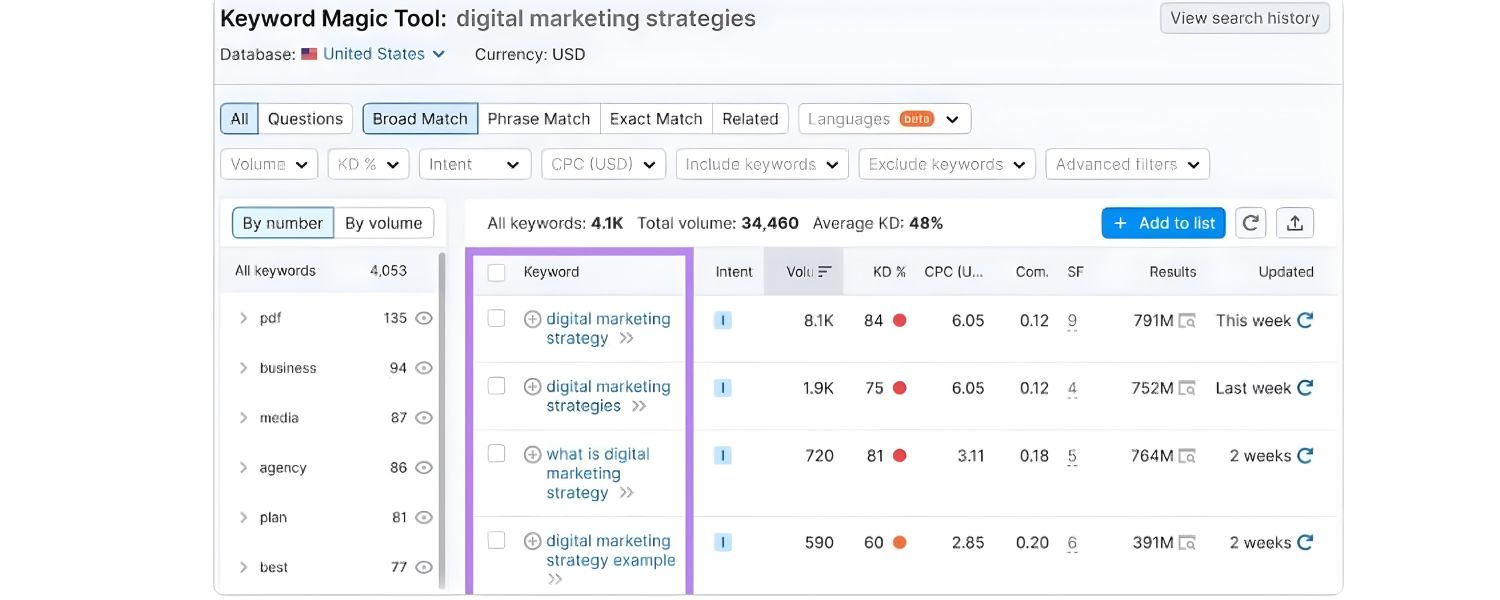Open SERP magnifier icon next to 791M results

coord(1186,320)
